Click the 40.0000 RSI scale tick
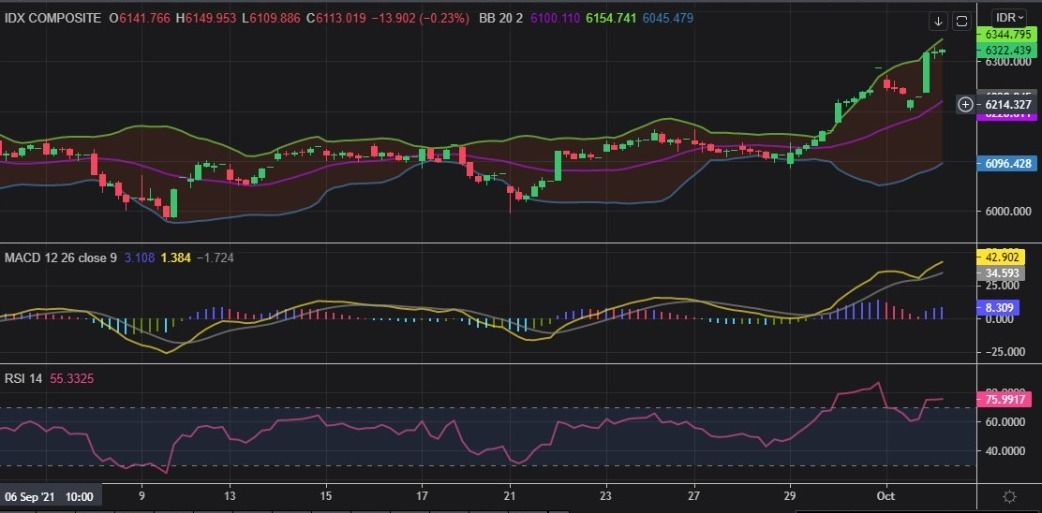1042x513 pixels. tap(1006, 451)
